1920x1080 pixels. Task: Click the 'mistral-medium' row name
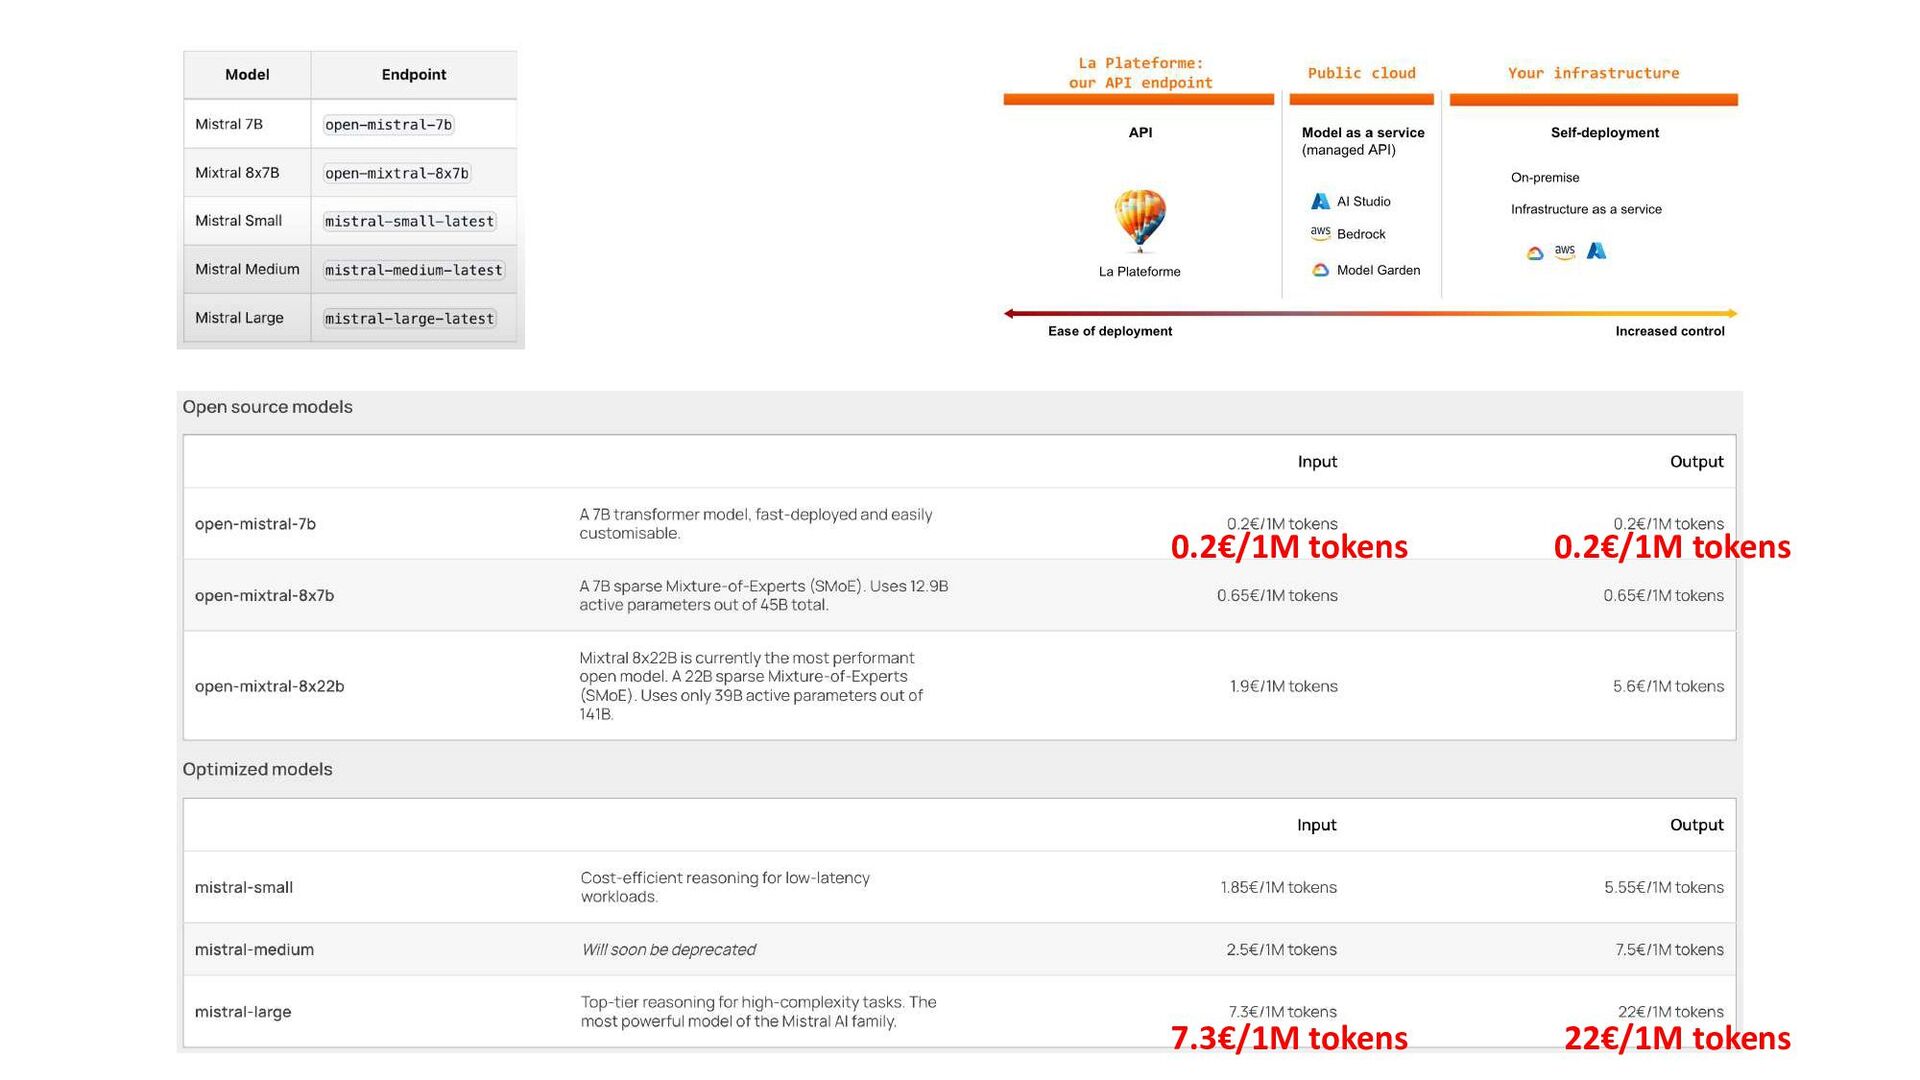click(254, 949)
